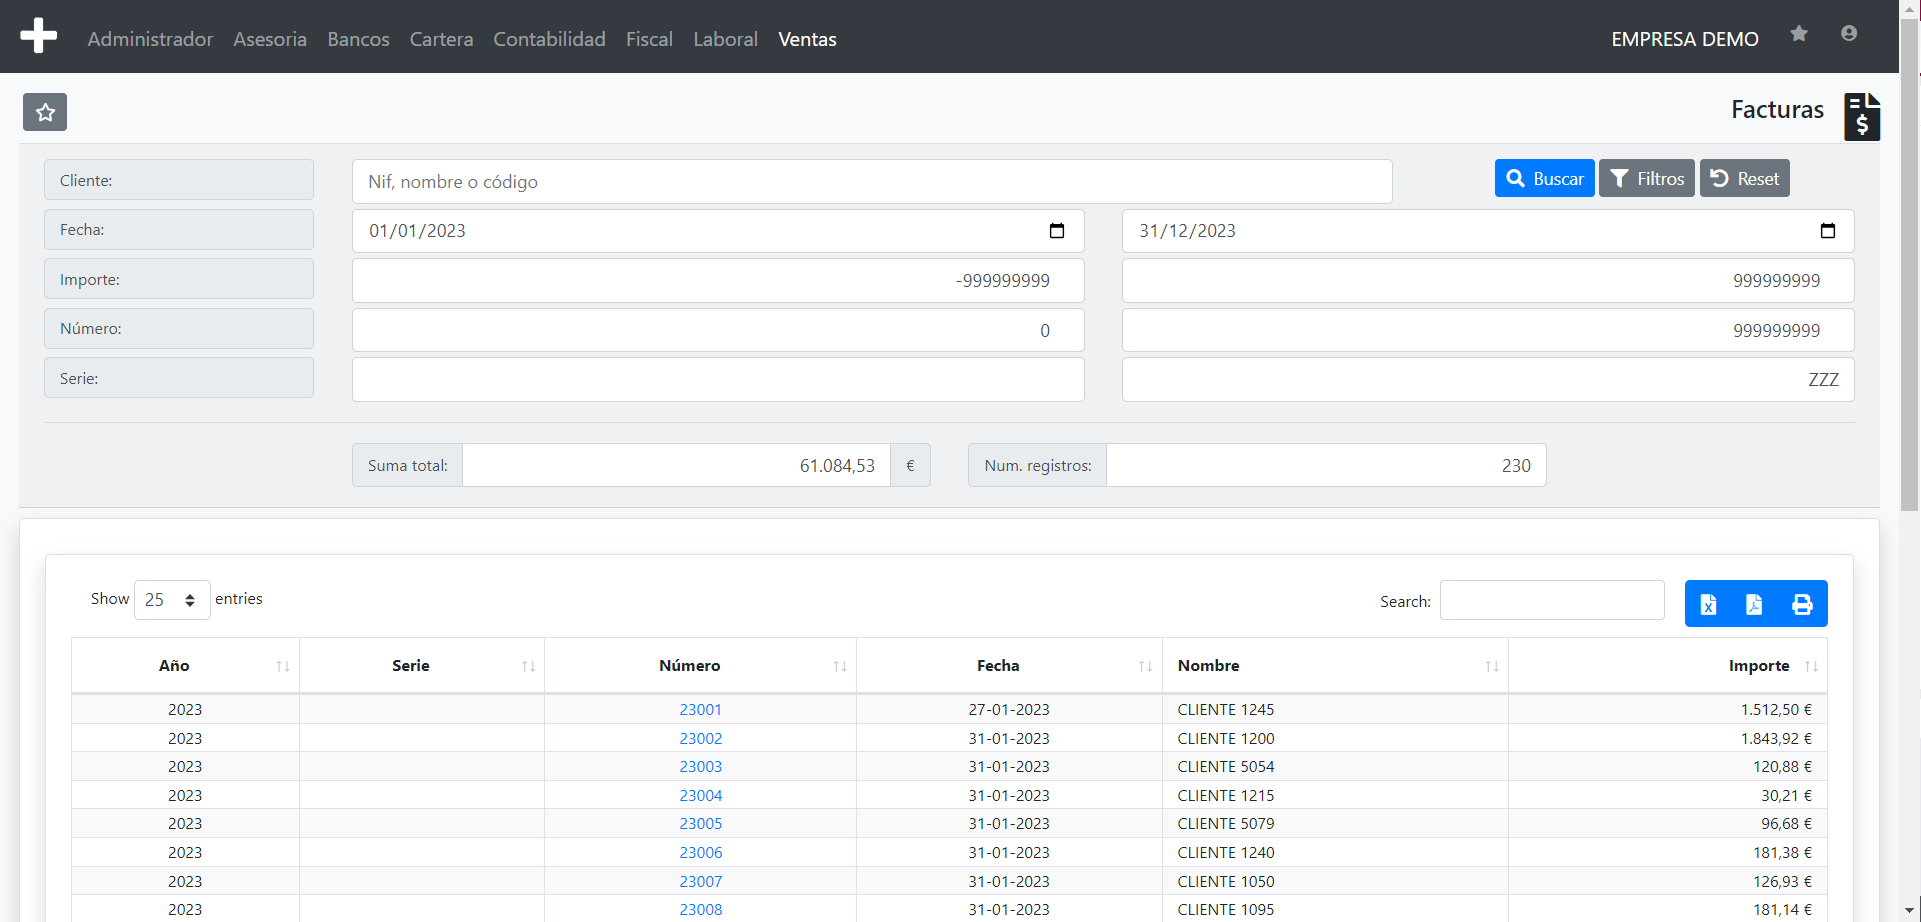Open the user account icon
Screen dimensions: 1921x922
1849,34
